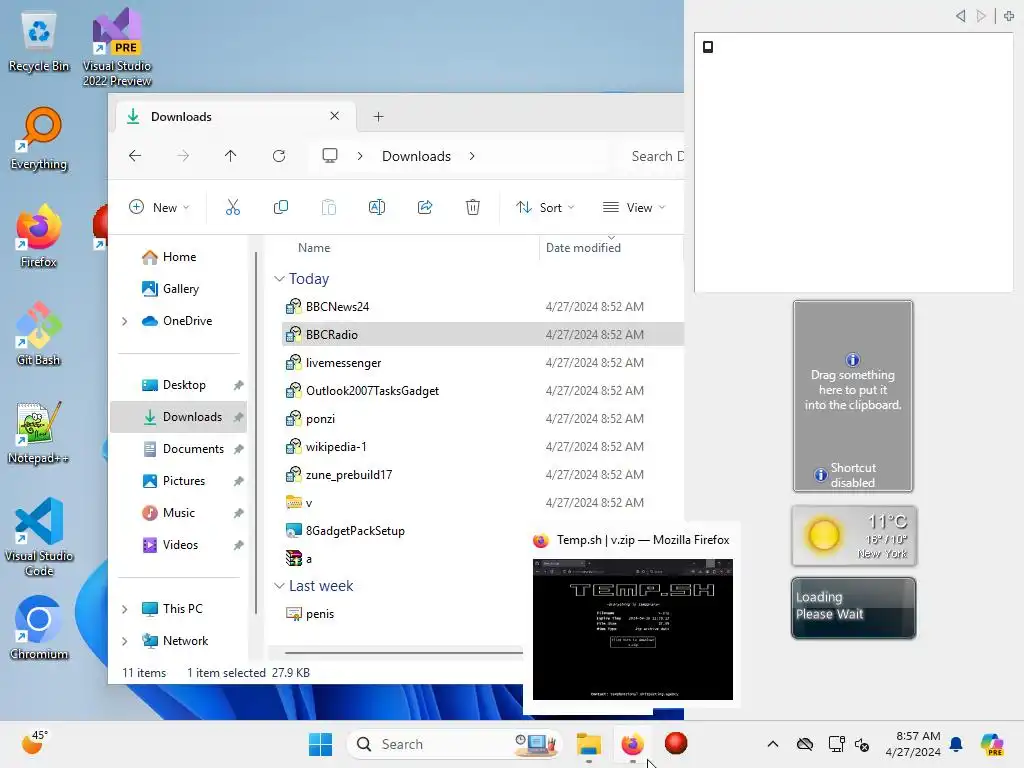This screenshot has height=768, width=1024.
Task: Refresh the Downloads folder
Action: click(x=279, y=156)
